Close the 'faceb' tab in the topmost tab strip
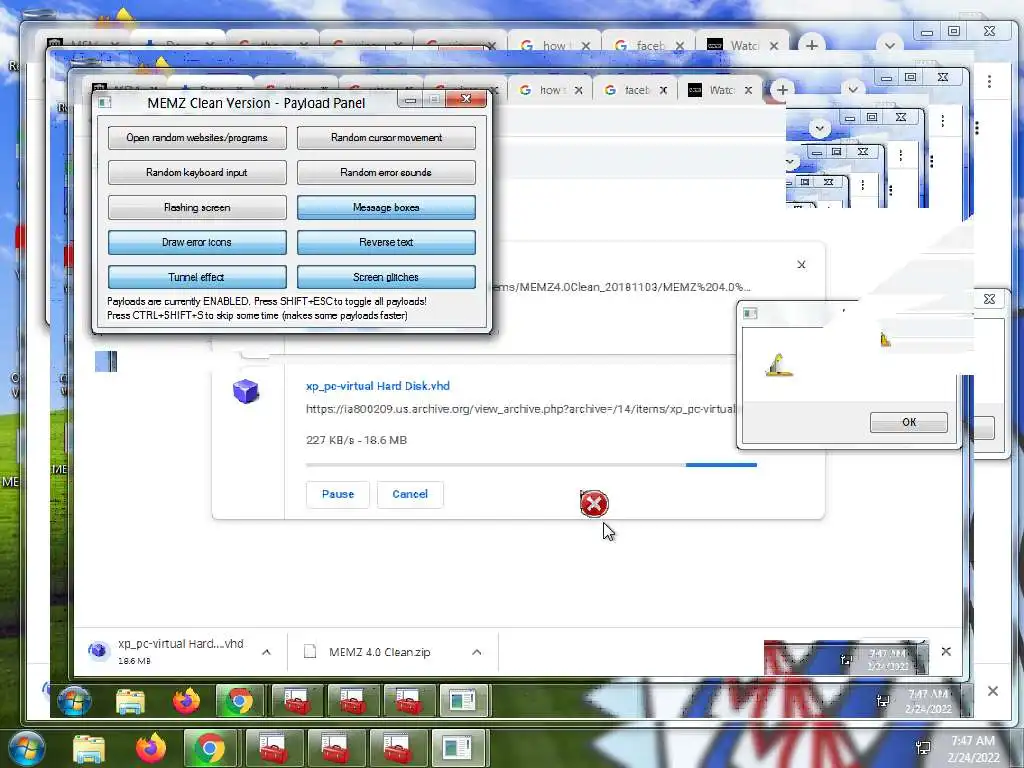The image size is (1024, 768). point(680,46)
